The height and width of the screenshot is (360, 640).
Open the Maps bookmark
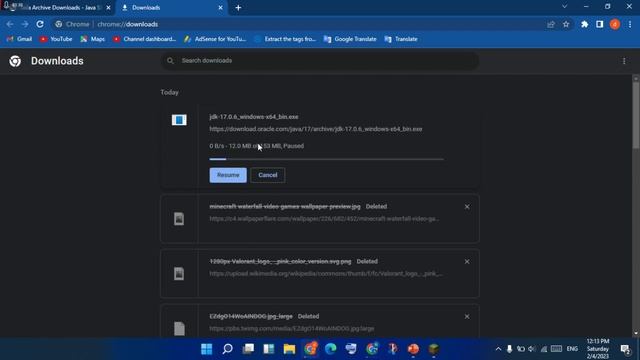[x=93, y=39]
